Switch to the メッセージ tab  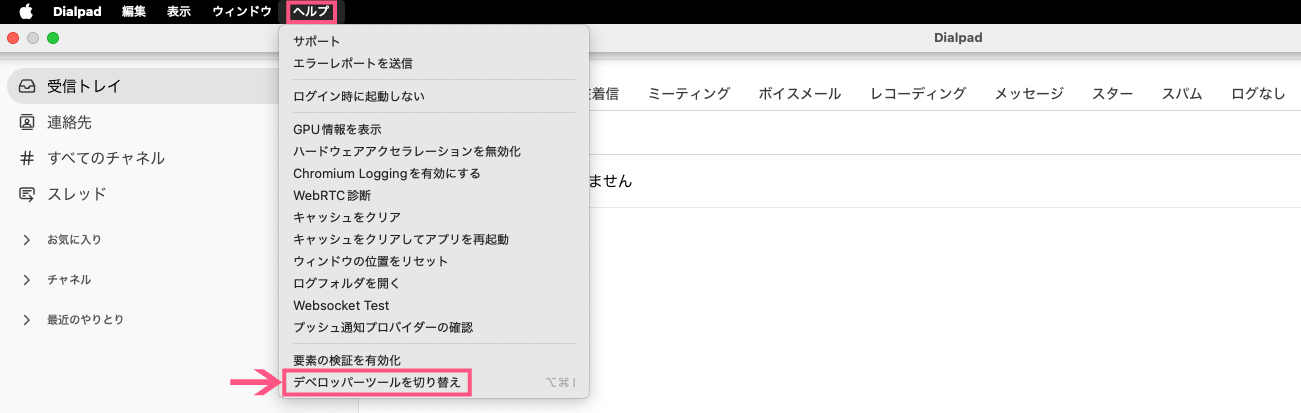click(x=1029, y=94)
